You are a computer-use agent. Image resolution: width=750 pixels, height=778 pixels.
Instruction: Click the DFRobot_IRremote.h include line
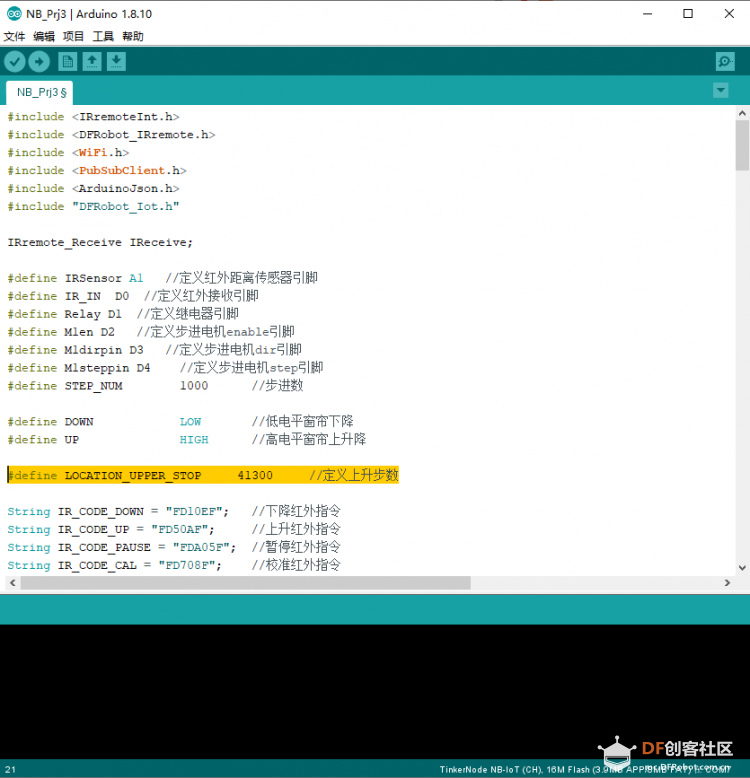tap(111, 134)
